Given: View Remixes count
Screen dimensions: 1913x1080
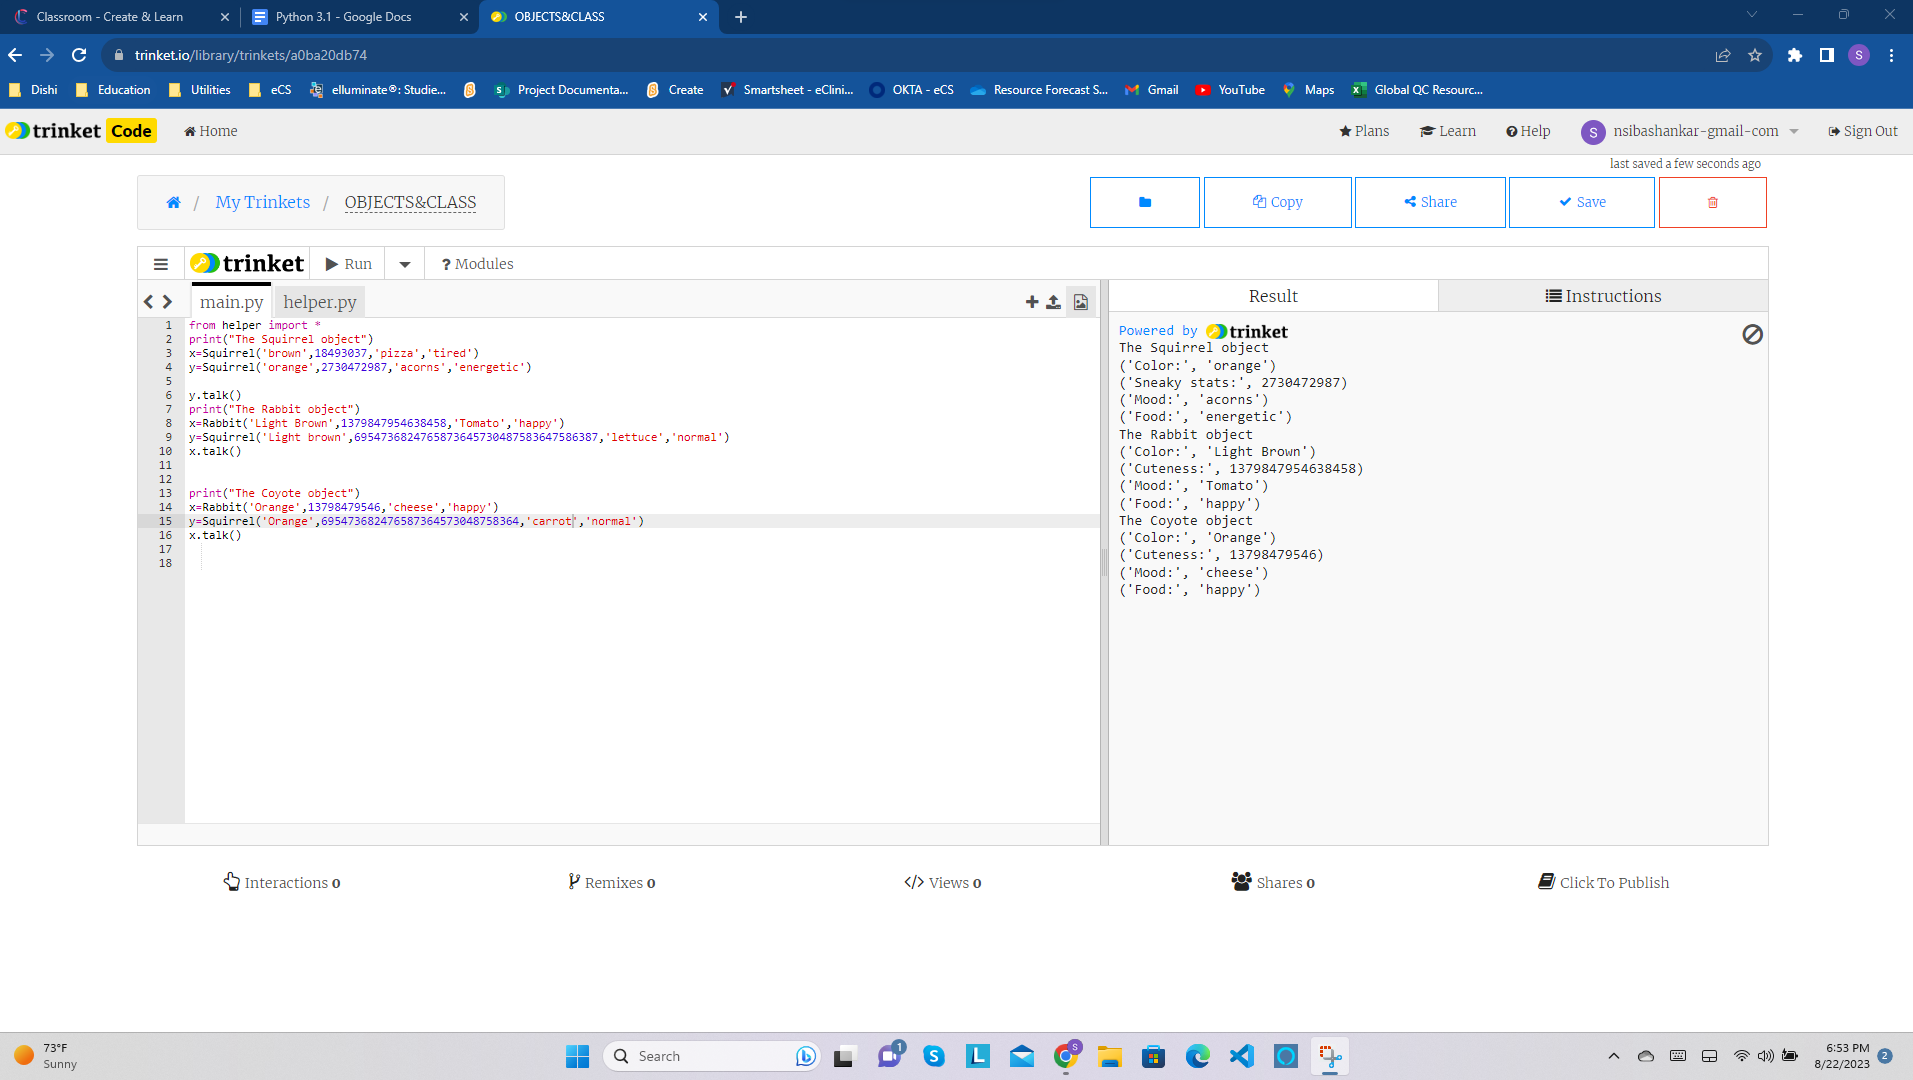Looking at the screenshot, I should pyautogui.click(x=612, y=882).
